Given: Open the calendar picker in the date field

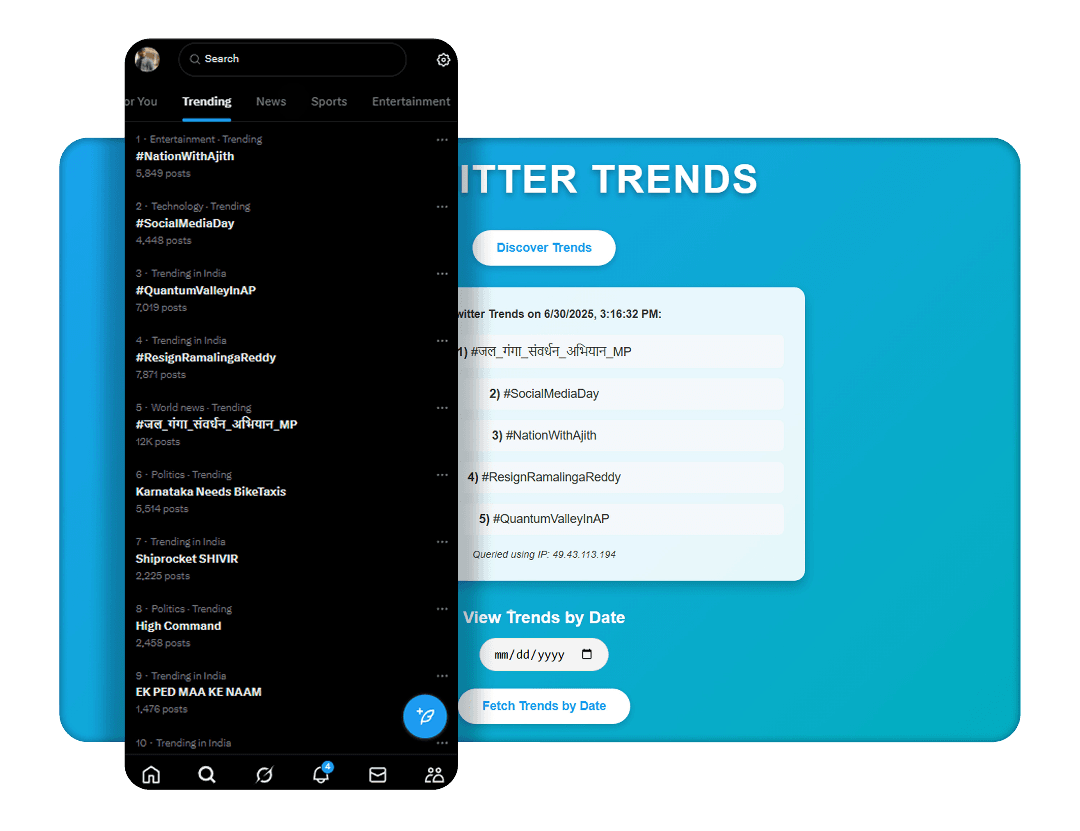Looking at the screenshot, I should click(x=585, y=654).
